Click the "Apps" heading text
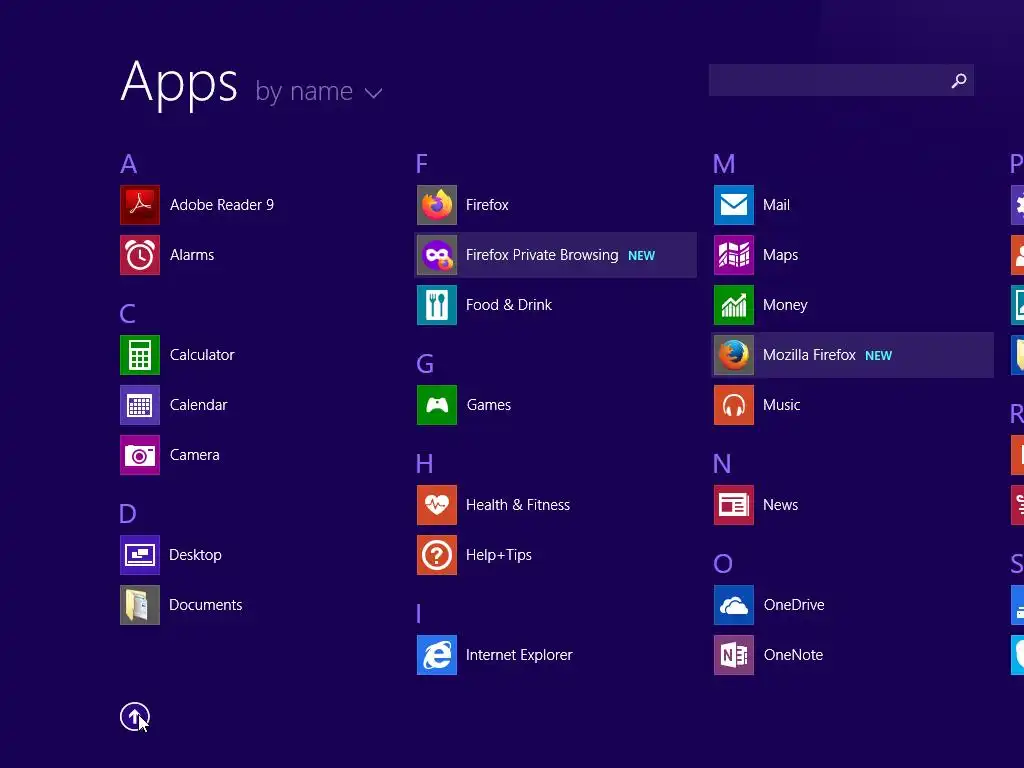Viewport: 1024px width, 768px height. click(x=179, y=84)
